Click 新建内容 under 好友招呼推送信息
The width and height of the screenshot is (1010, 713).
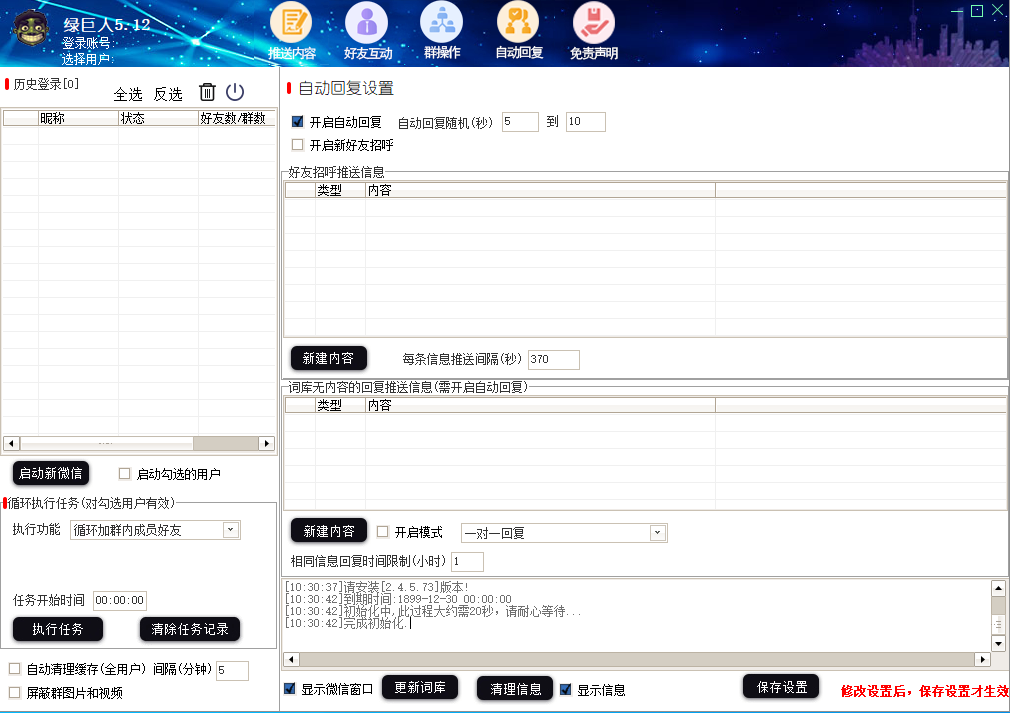(329, 358)
